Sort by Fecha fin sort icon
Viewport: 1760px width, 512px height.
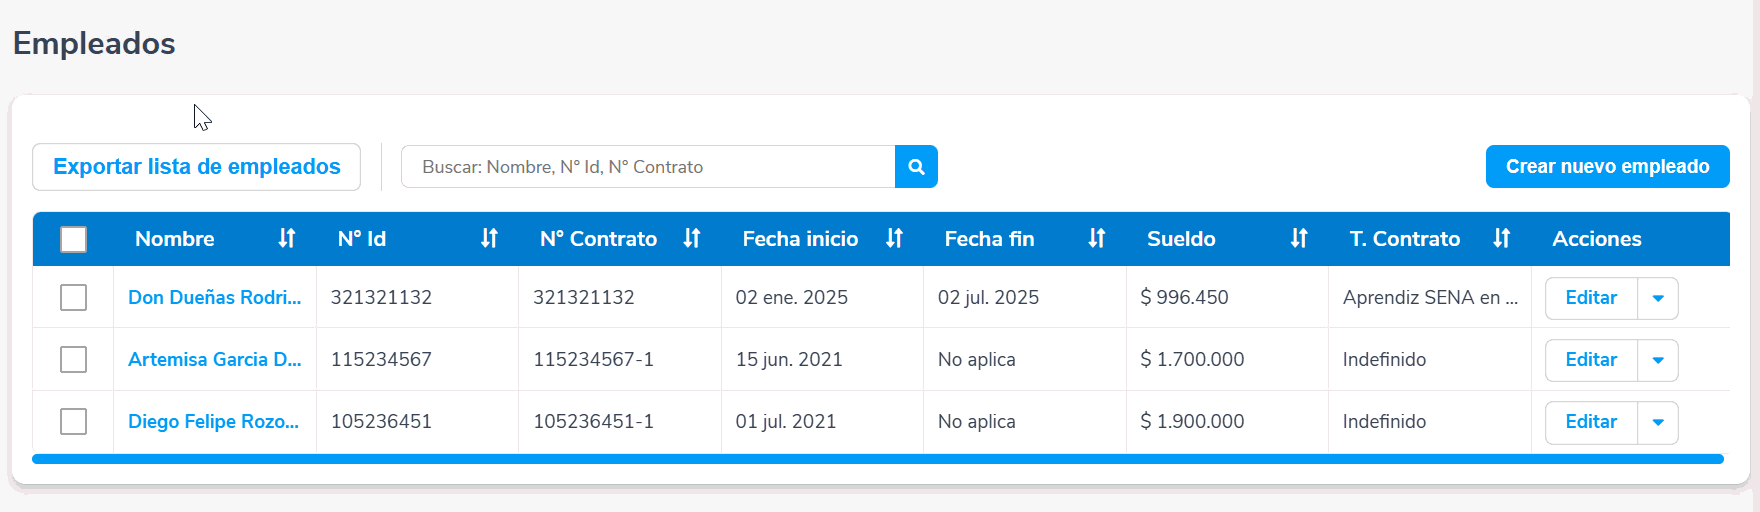click(1097, 238)
